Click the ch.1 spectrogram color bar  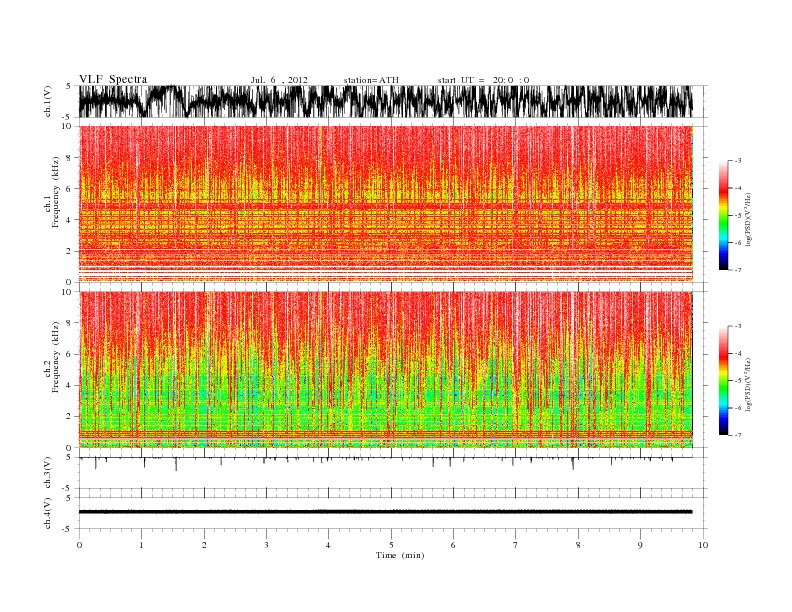click(723, 215)
